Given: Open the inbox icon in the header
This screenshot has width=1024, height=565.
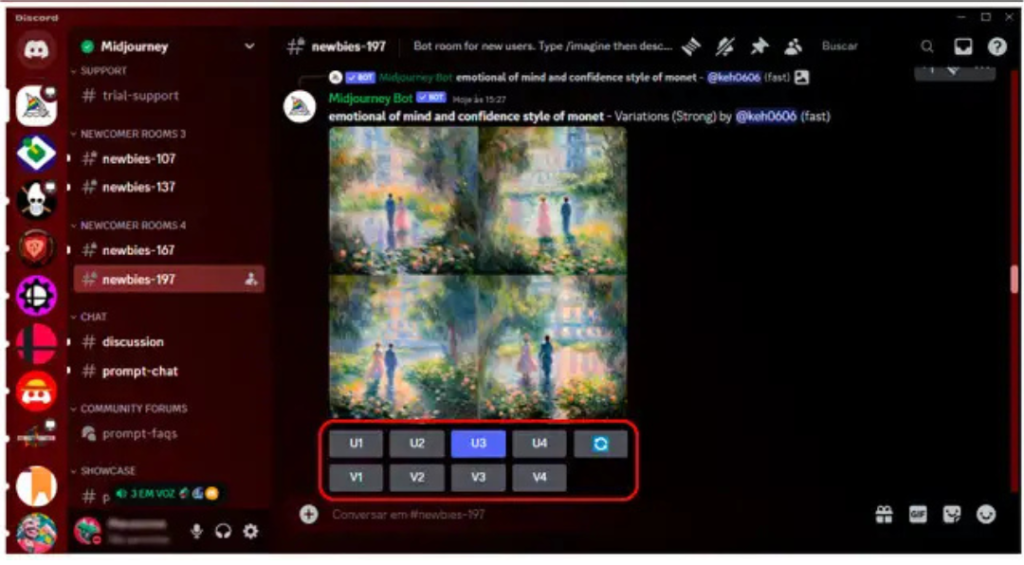Looking at the screenshot, I should coord(962,47).
